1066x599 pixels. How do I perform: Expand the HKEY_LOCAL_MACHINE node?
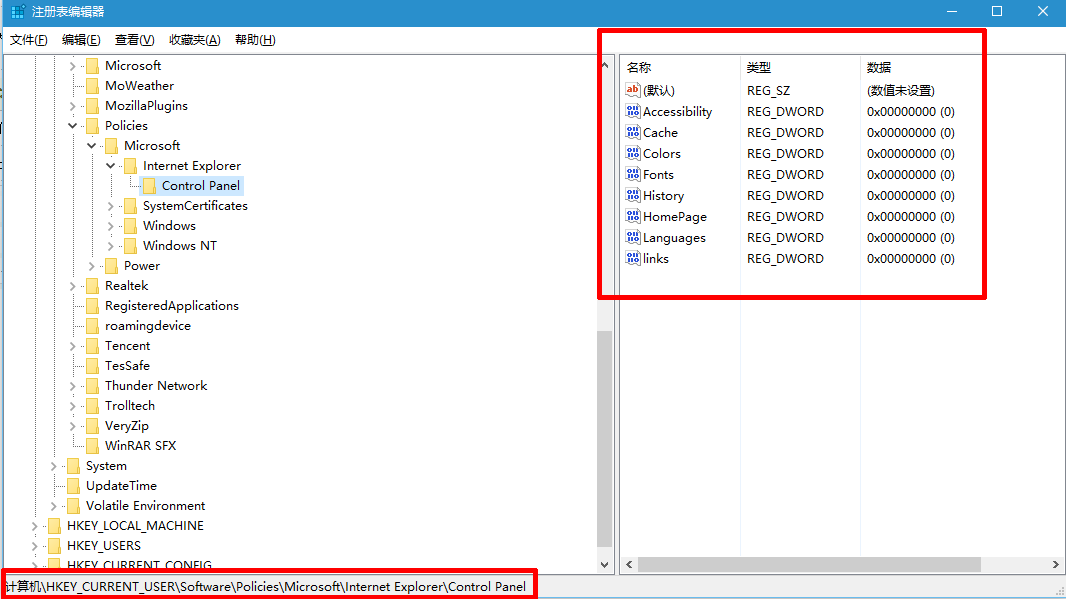click(33, 525)
